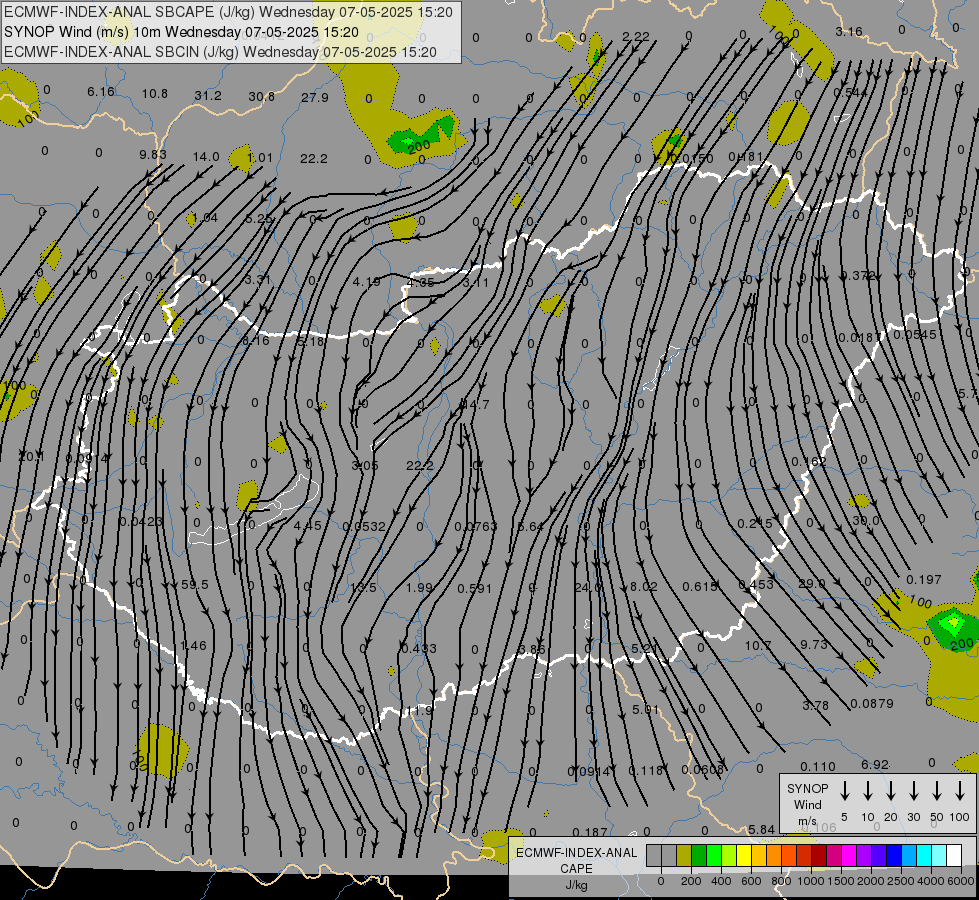Click the 5.01 value on the map

pyautogui.click(x=646, y=710)
